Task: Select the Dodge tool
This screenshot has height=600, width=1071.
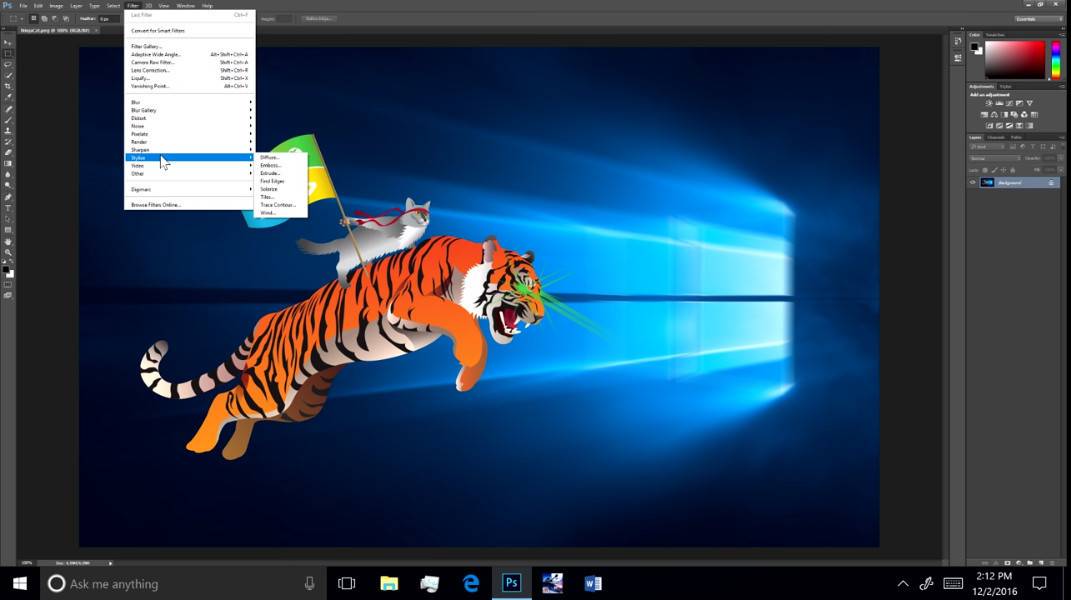Action: [8, 185]
